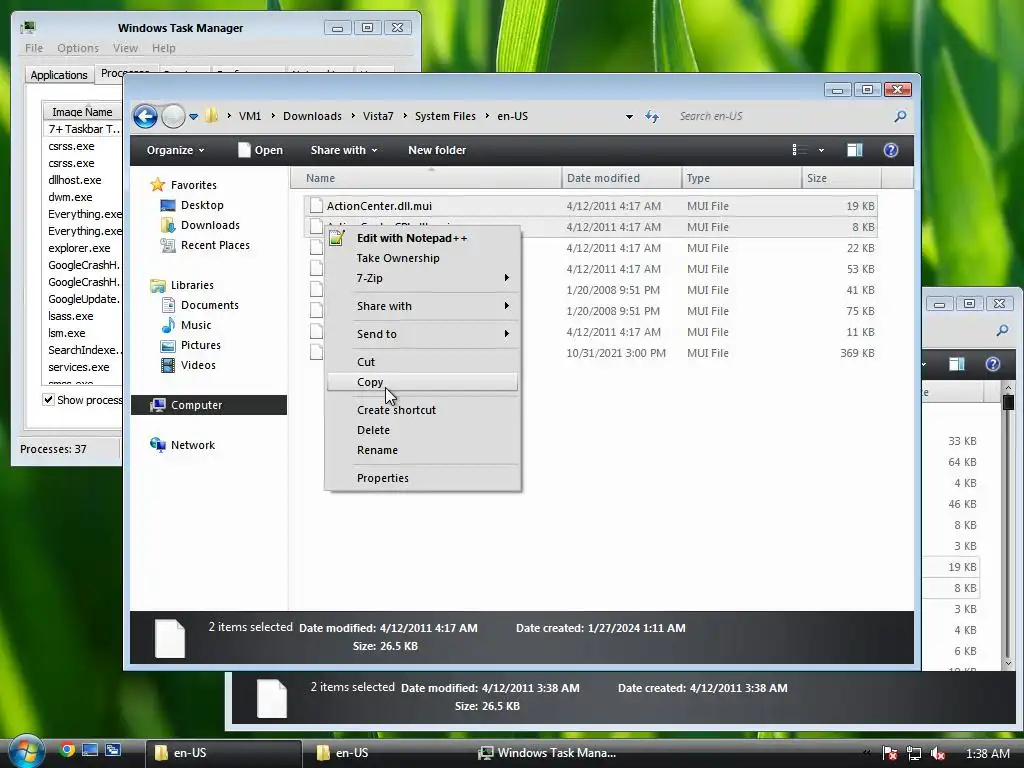The image size is (1024, 768).
Task: Expand the Organize dropdown
Action: point(175,150)
